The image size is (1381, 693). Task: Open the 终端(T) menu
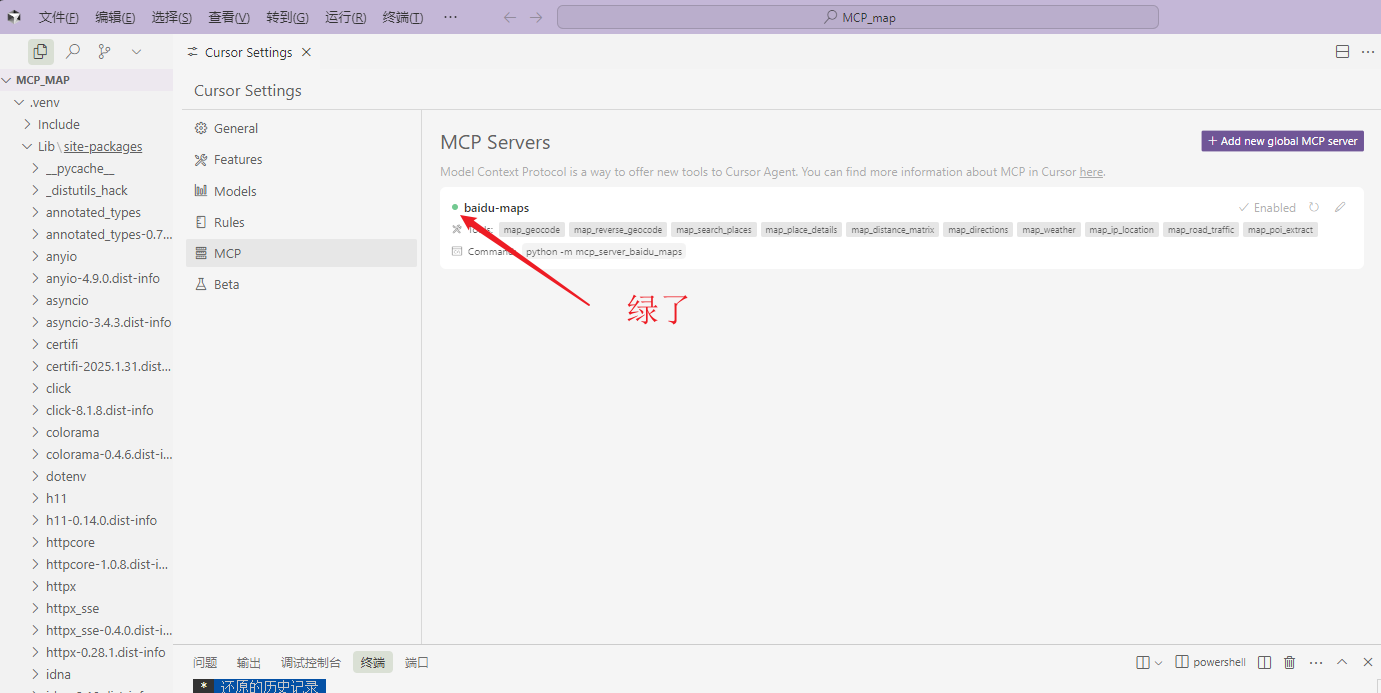403,17
